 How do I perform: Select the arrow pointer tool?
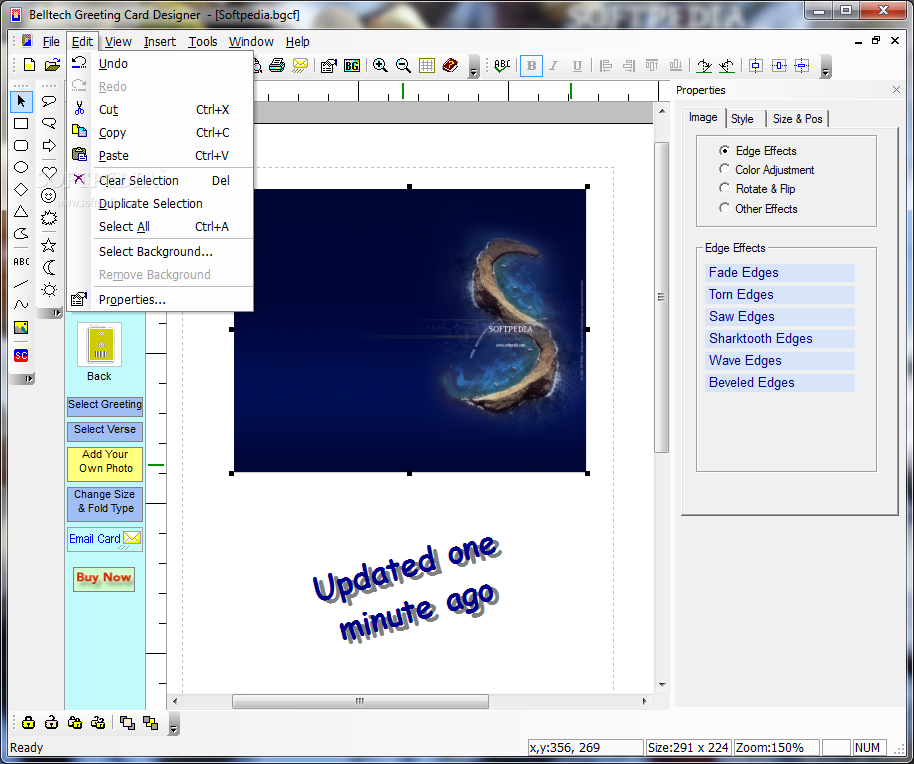point(21,101)
